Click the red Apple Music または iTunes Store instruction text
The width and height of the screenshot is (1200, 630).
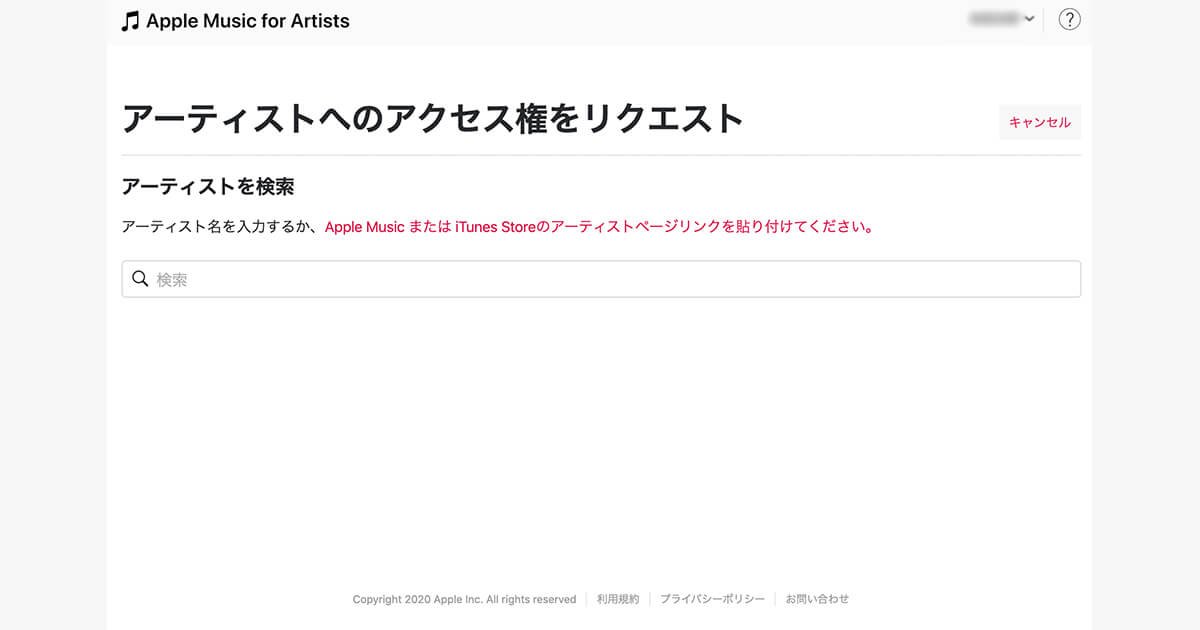(601, 227)
